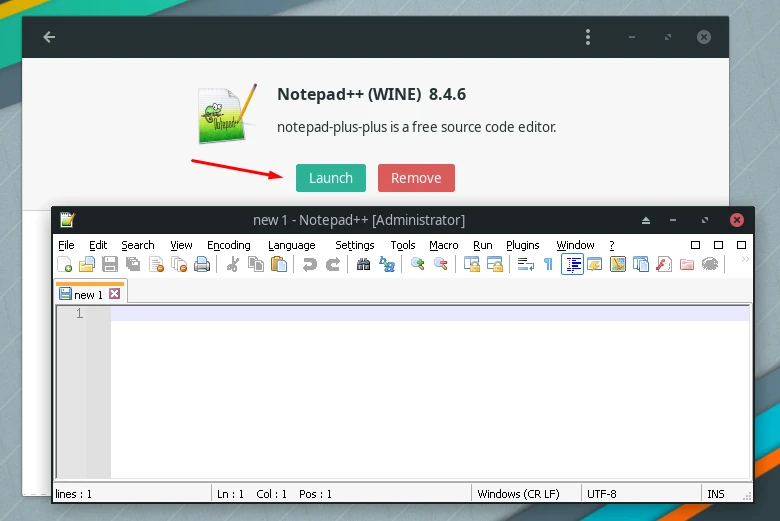Open the Document Map icon
The image size is (780, 521).
pyautogui.click(x=617, y=264)
